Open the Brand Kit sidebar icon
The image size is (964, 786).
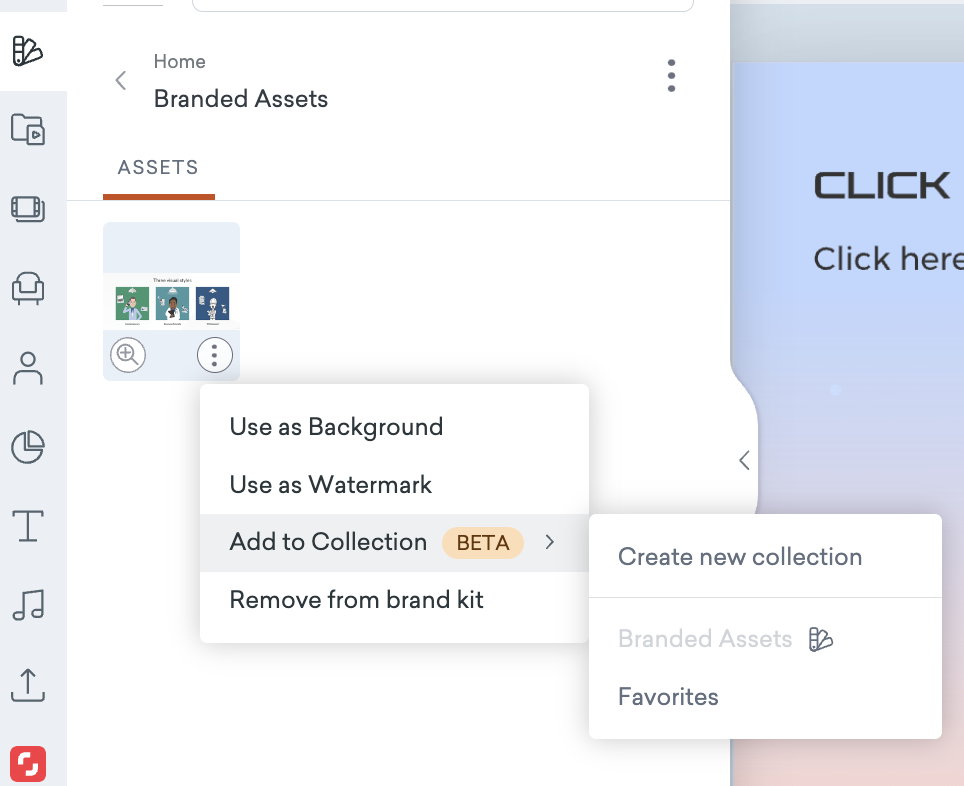[x=27, y=50]
